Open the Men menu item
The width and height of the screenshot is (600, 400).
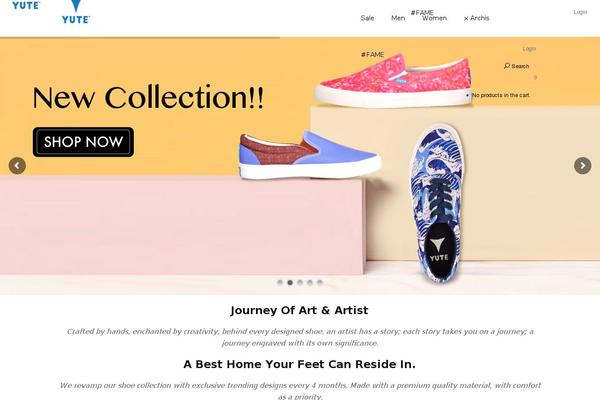click(398, 18)
